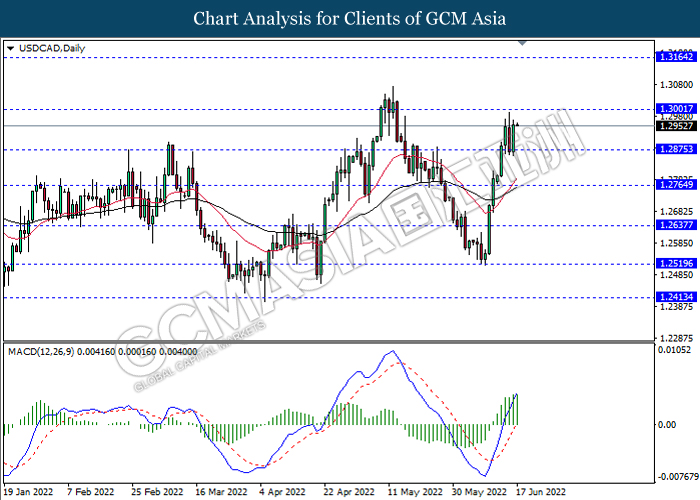Click the Chart Analysis for Clients header title

point(350,19)
